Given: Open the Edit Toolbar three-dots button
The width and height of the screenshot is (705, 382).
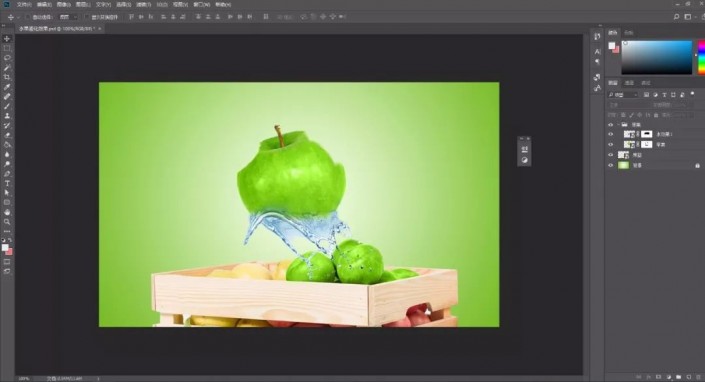Looking at the screenshot, I should click(7, 231).
